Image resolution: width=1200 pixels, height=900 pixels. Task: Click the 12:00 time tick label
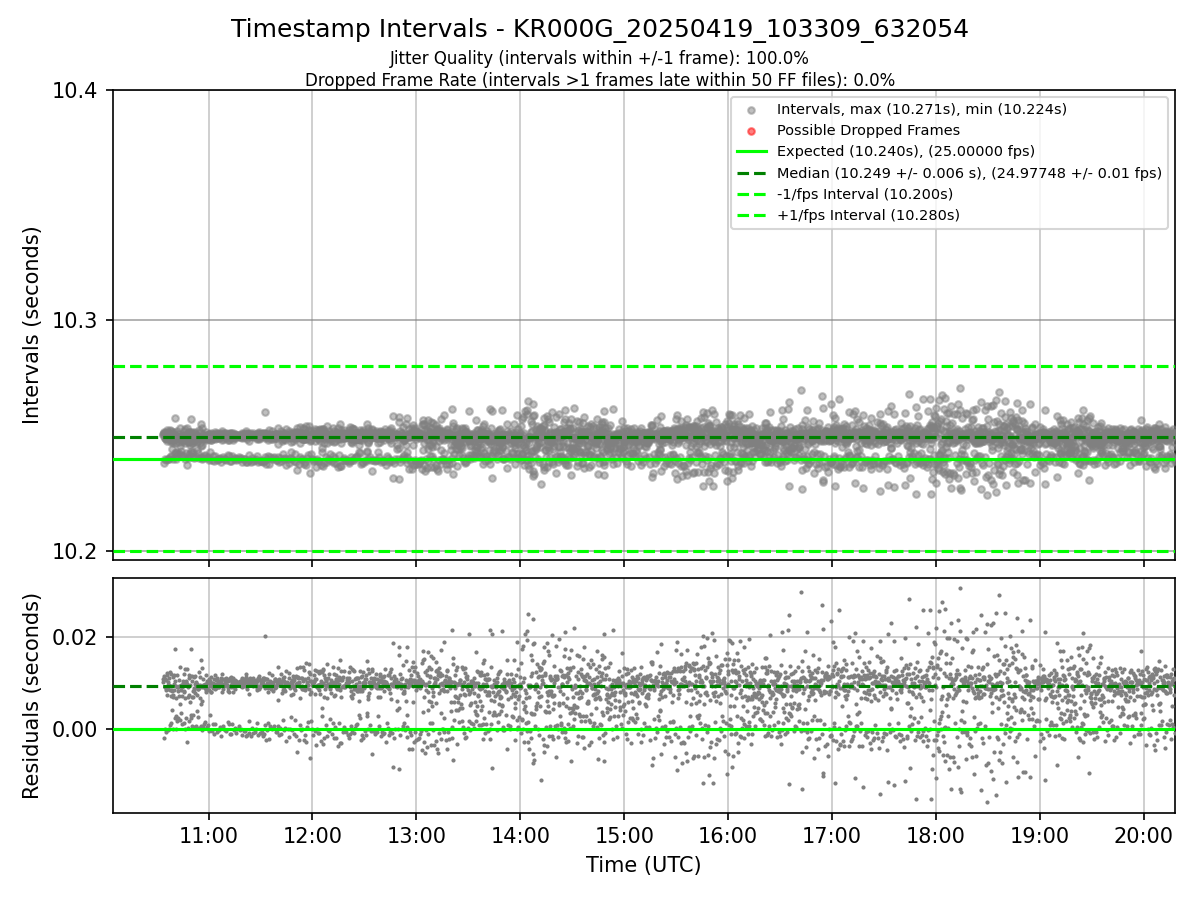[x=312, y=834]
